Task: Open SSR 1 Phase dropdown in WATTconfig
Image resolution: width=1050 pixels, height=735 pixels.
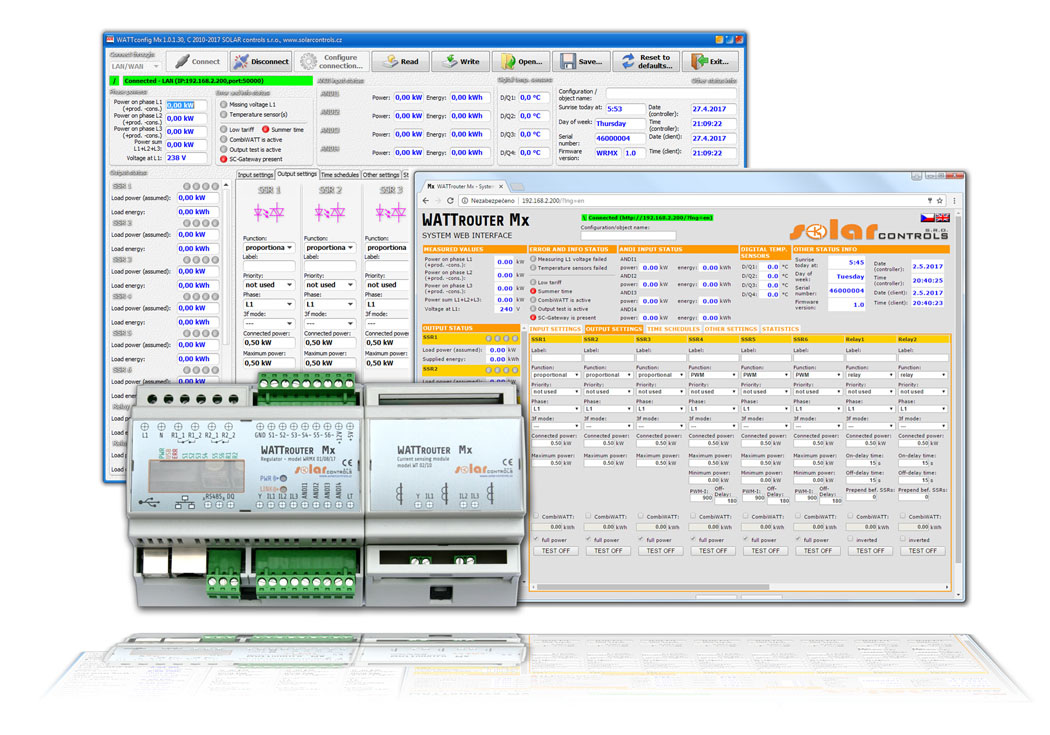Action: click(269, 304)
